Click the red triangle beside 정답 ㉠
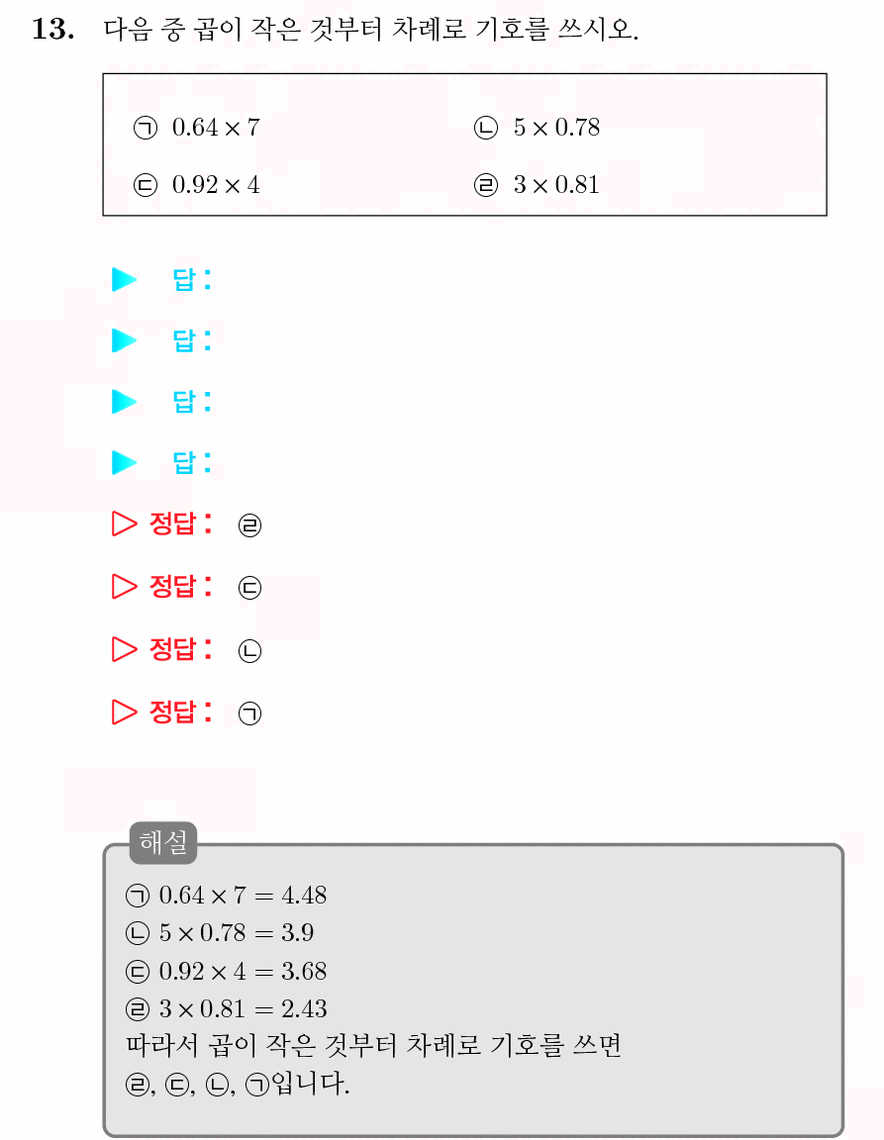884x1140 pixels. tap(124, 712)
